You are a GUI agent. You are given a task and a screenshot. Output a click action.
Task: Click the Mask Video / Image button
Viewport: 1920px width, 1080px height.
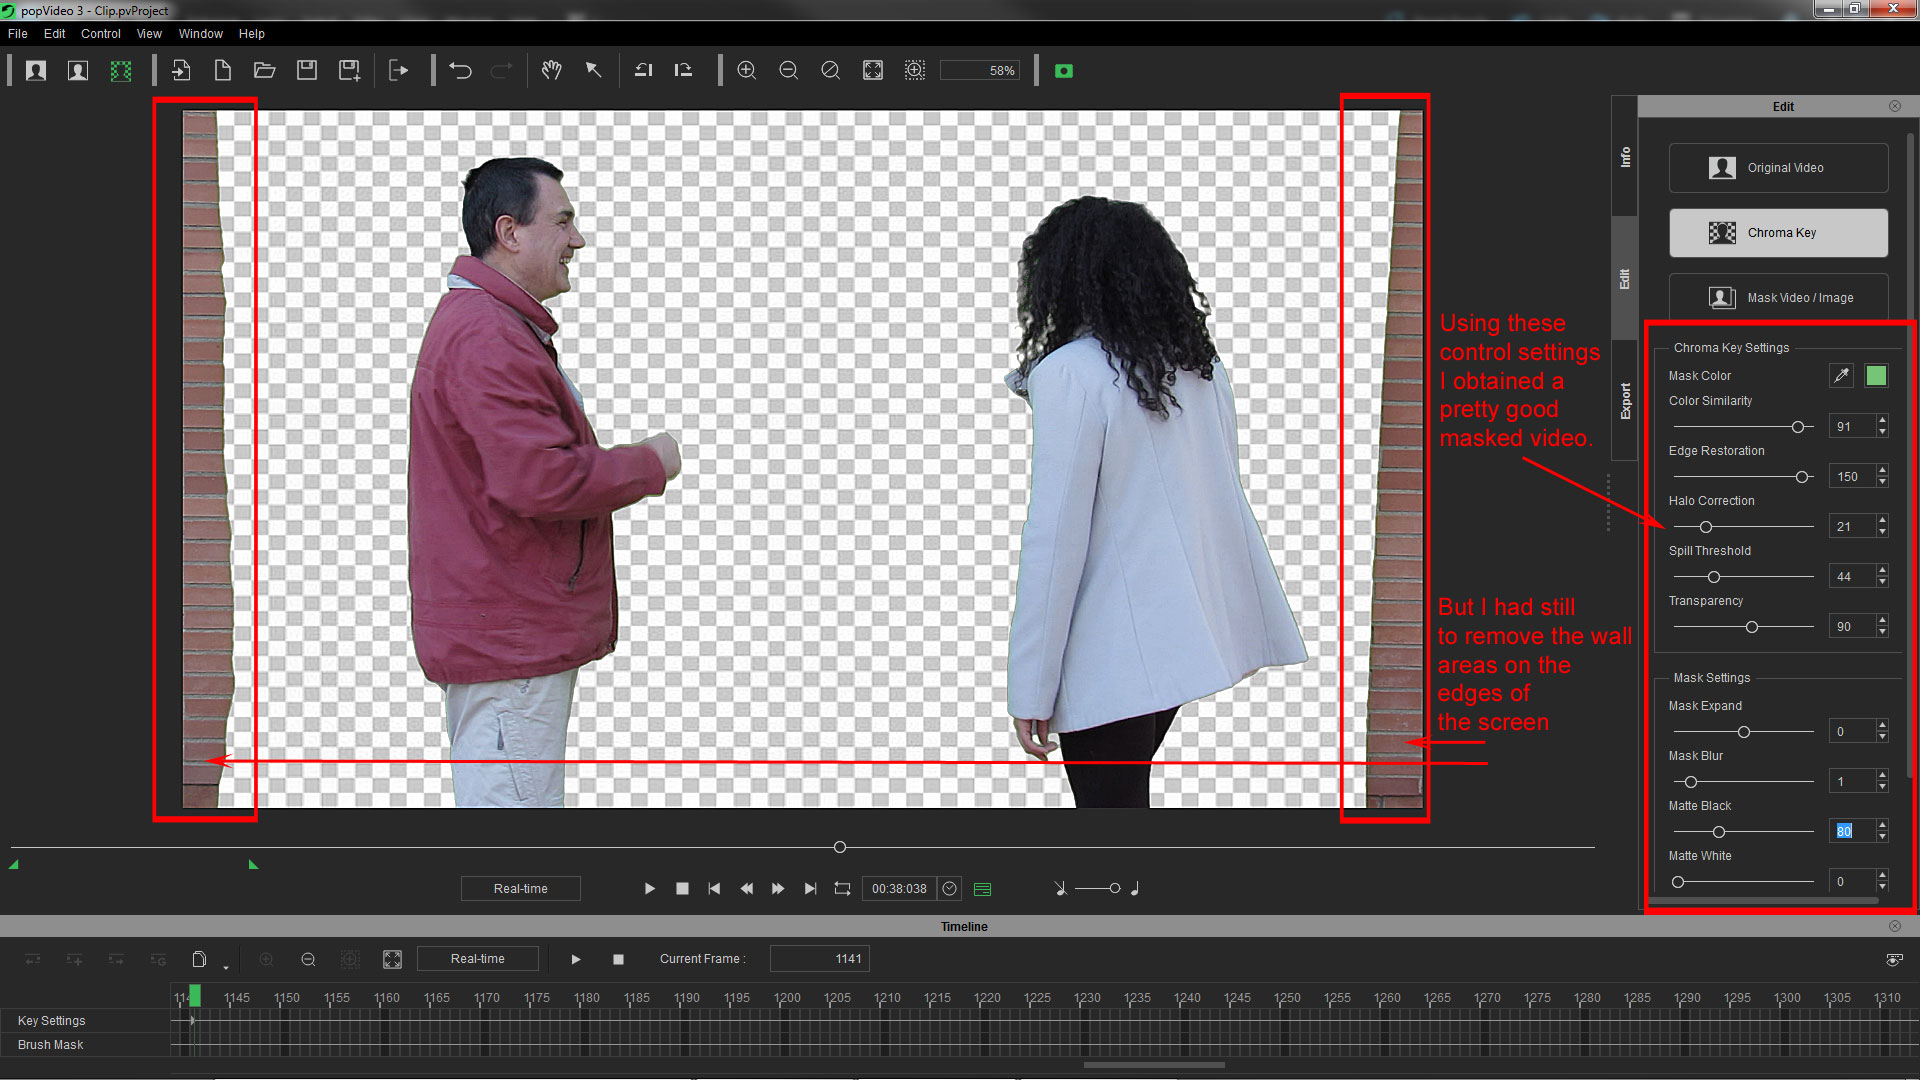tap(1778, 297)
